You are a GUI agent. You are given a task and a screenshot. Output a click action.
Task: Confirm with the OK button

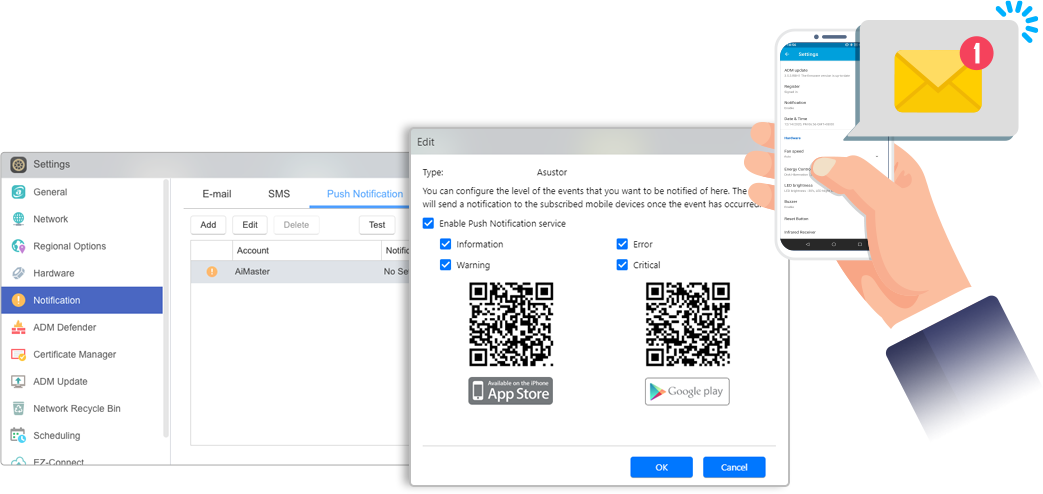(x=661, y=467)
